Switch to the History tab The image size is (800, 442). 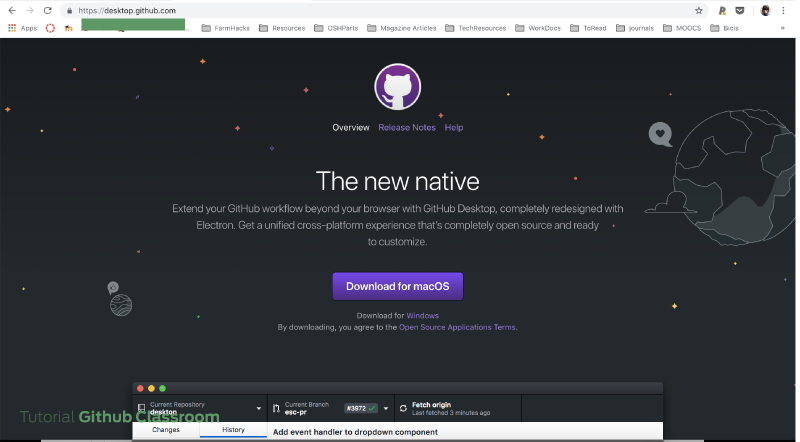[x=233, y=430]
